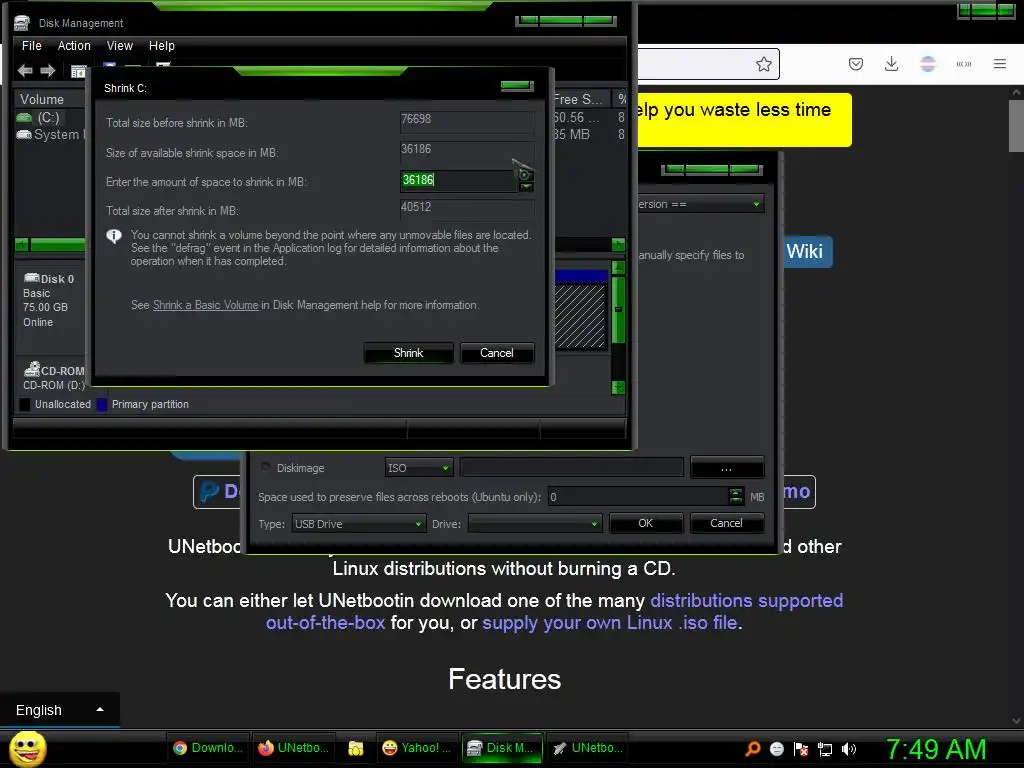The image size is (1024, 768).
Task: Open the smiley Start button
Action: coord(27,748)
